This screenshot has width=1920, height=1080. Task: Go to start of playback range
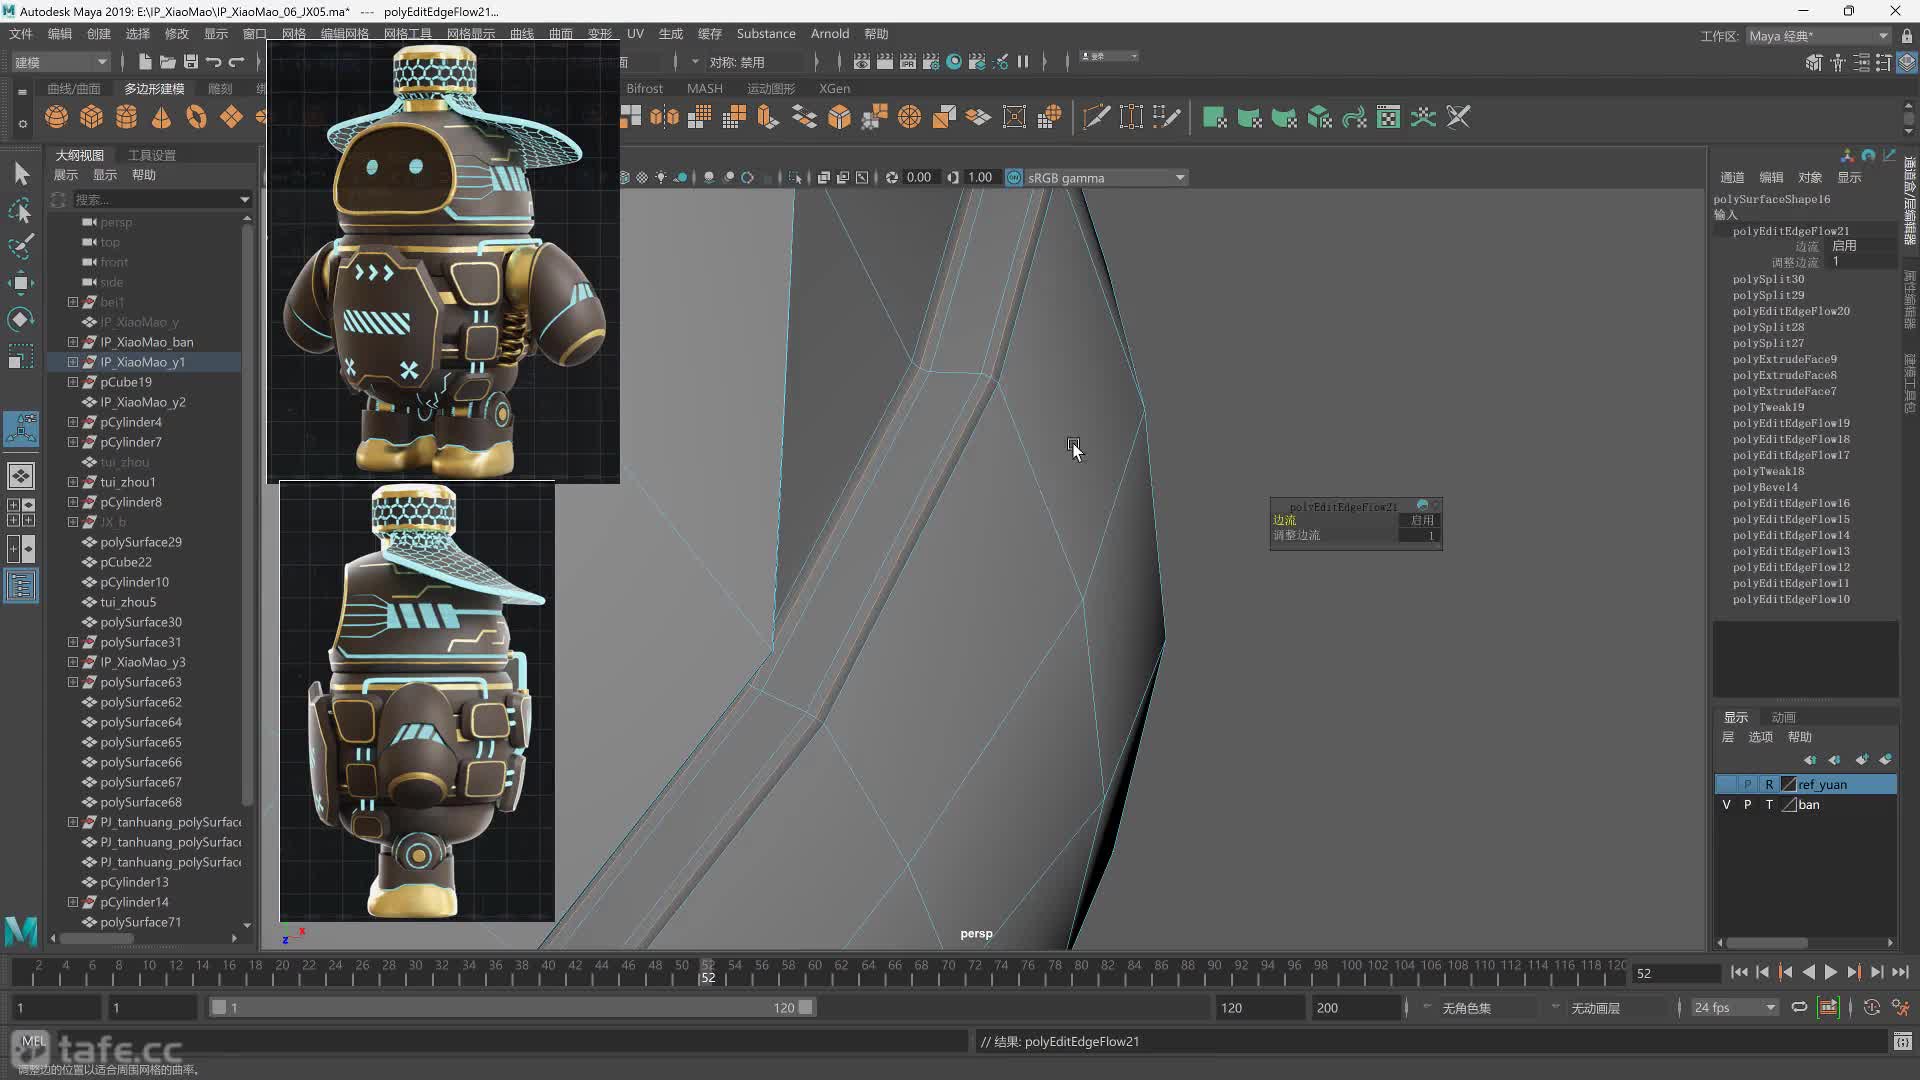[1739, 972]
